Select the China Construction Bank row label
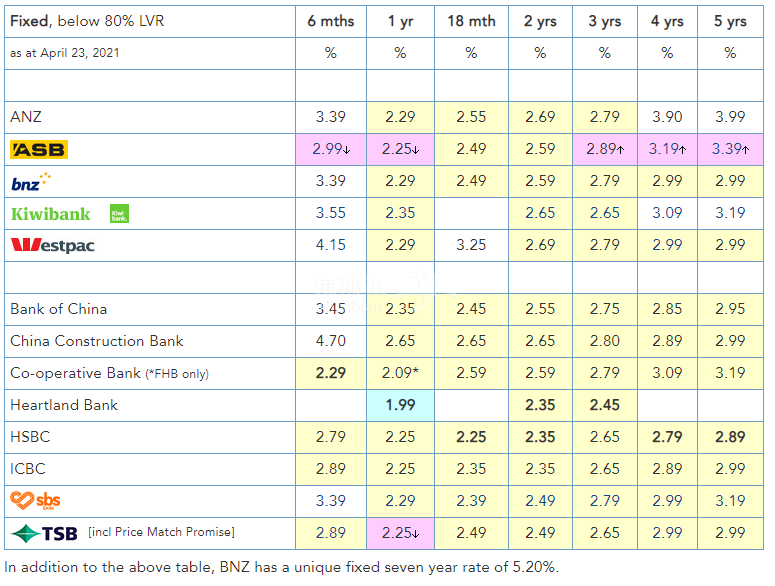The image size is (775, 586). [97, 341]
